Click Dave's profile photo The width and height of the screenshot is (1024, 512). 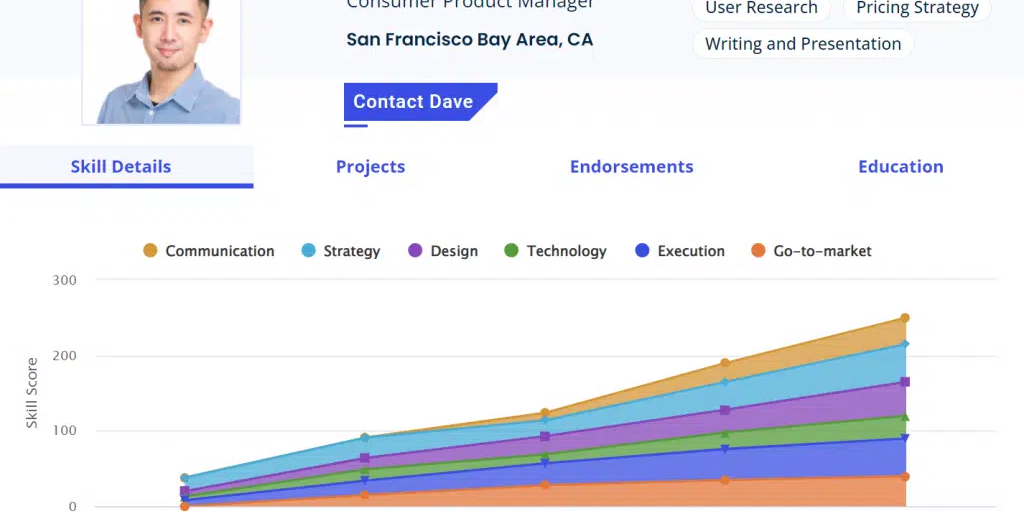point(161,60)
